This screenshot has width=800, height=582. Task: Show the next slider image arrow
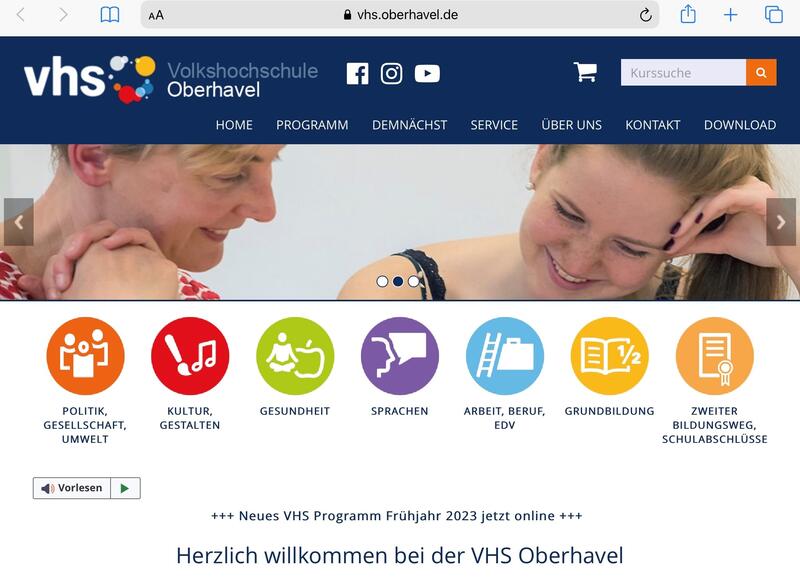[781, 222]
